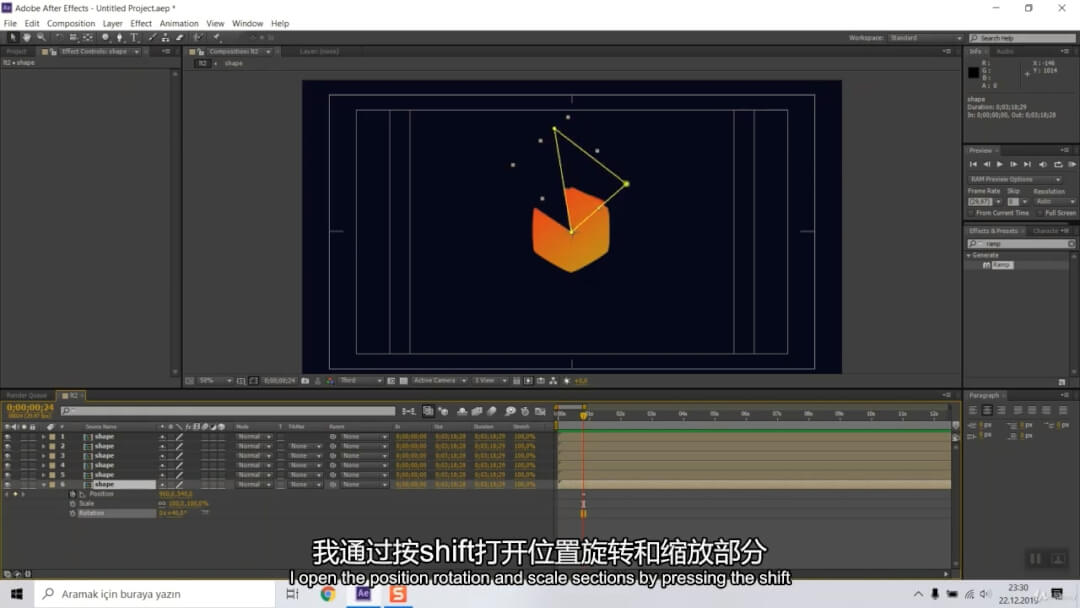Switch to Project panel tab
The image size is (1080, 608).
(16, 52)
